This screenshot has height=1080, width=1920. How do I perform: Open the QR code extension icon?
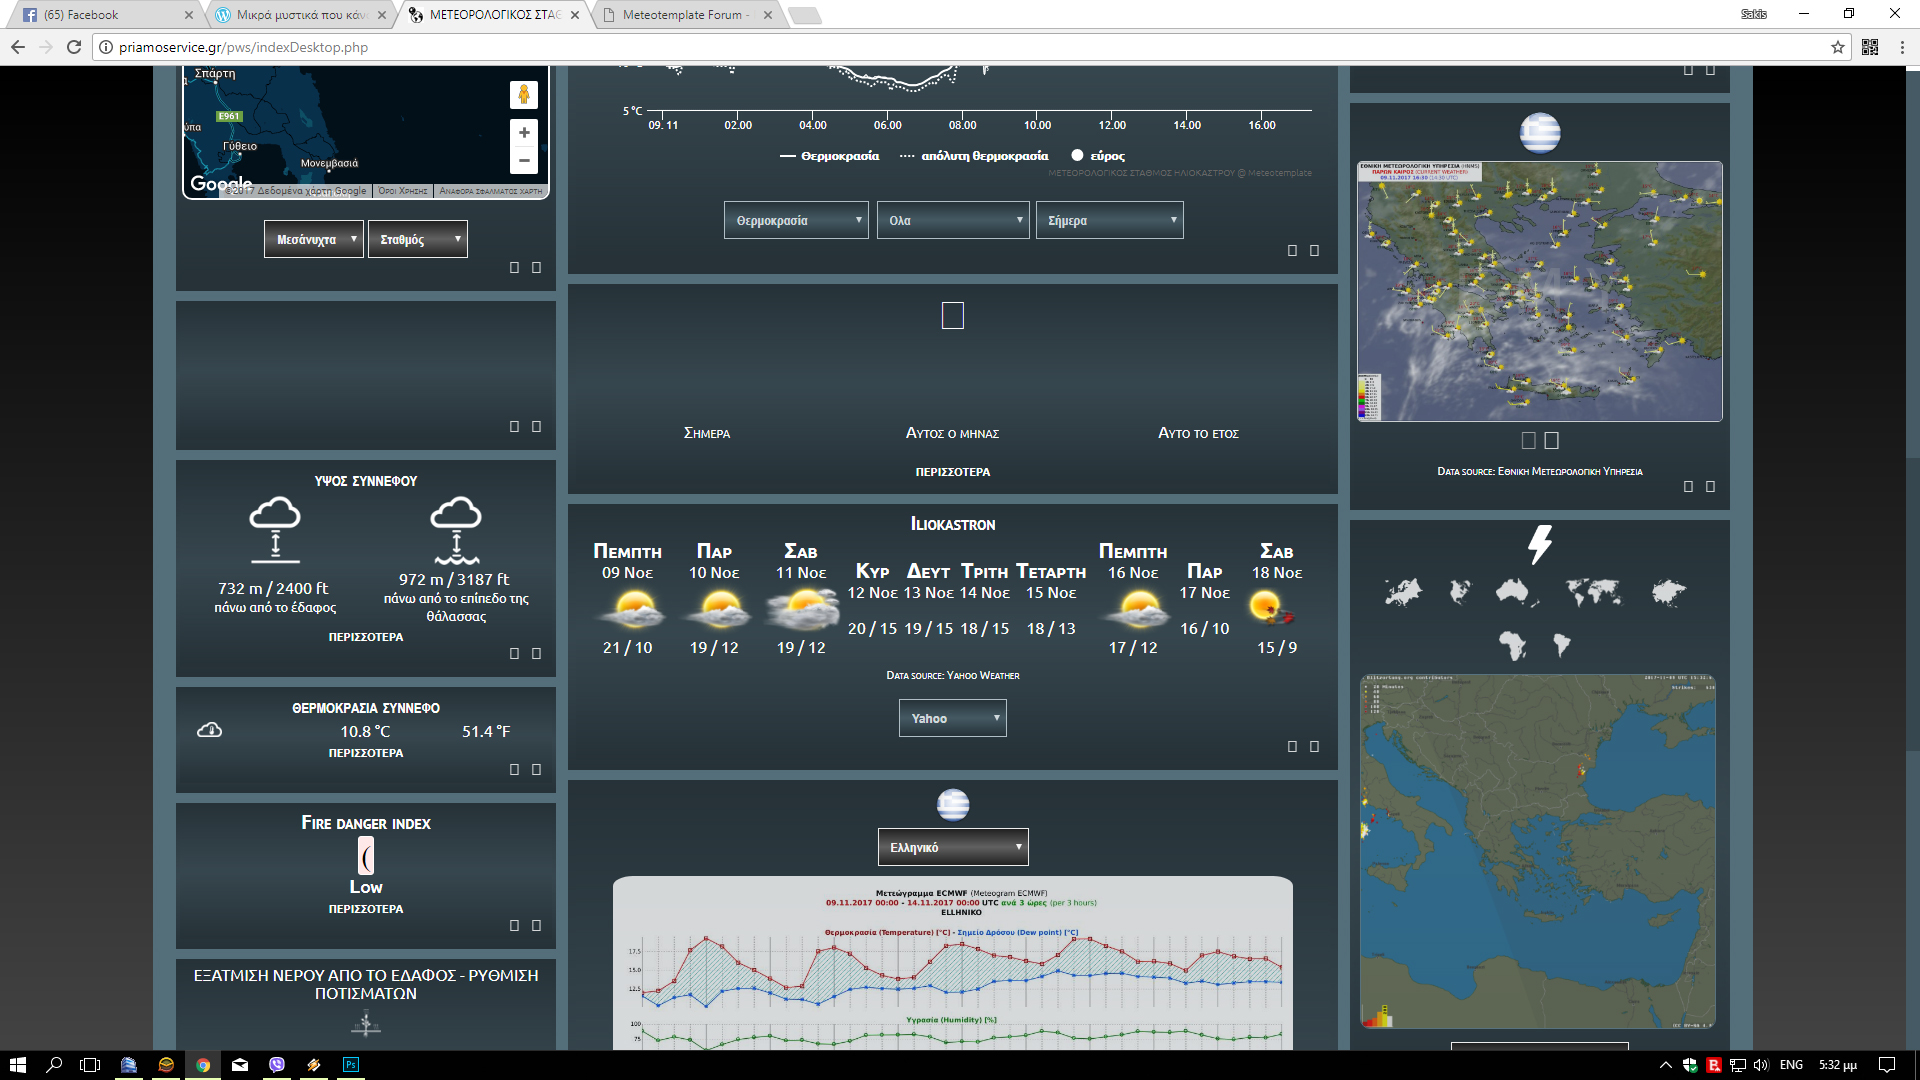(1870, 47)
